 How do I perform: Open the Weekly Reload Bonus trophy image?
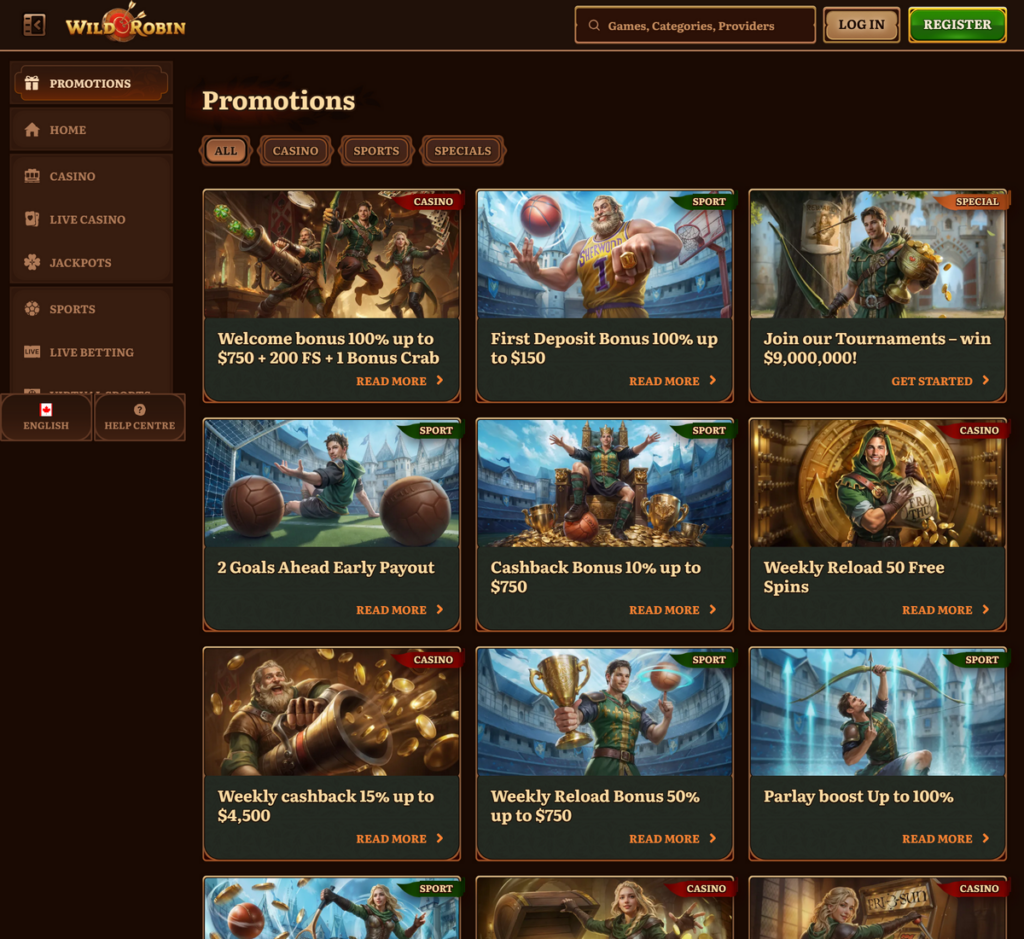(x=605, y=712)
